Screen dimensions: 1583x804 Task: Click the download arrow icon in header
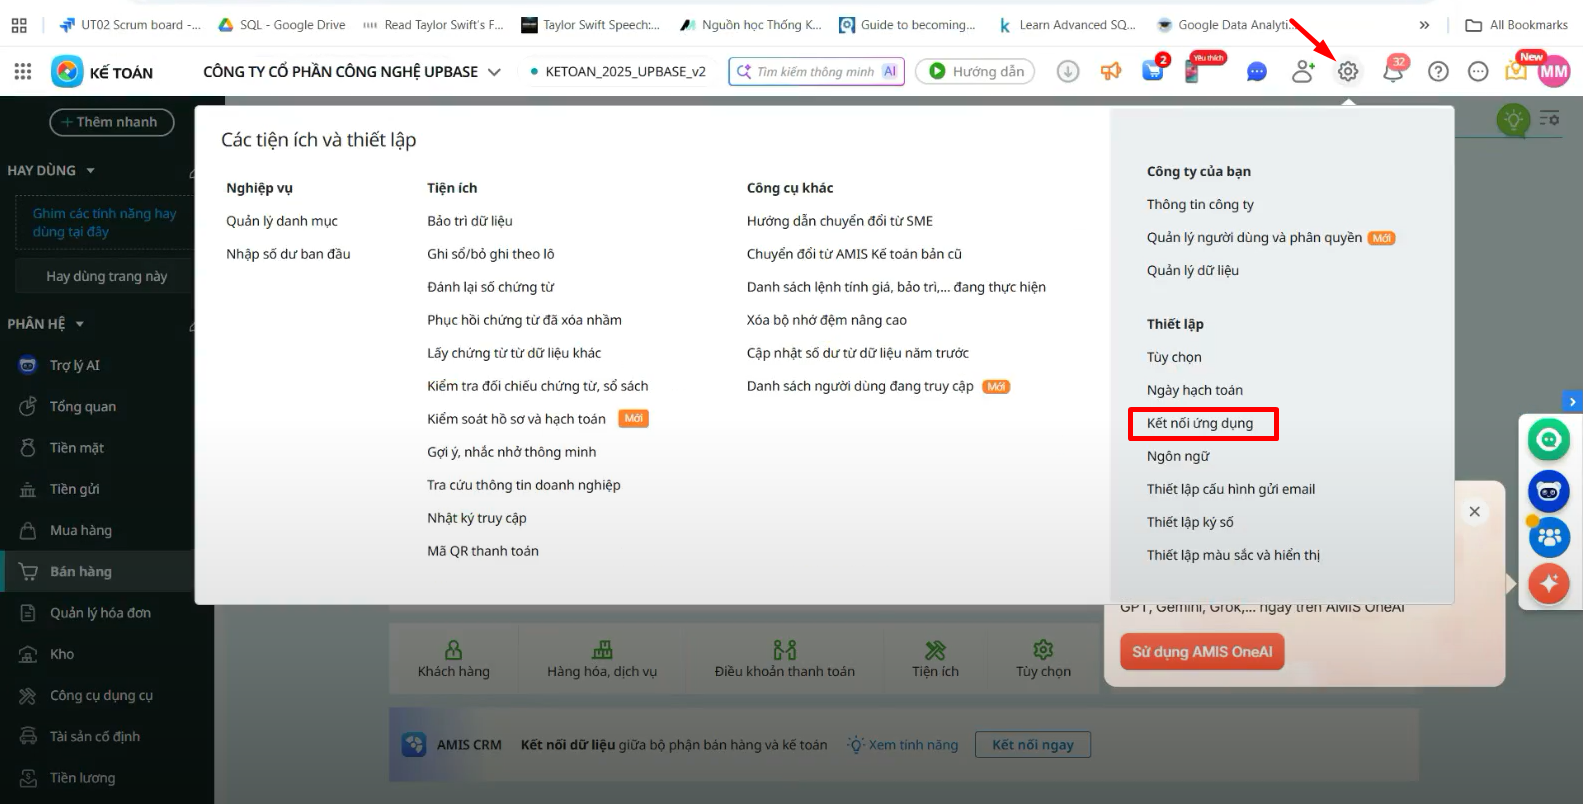click(x=1068, y=71)
